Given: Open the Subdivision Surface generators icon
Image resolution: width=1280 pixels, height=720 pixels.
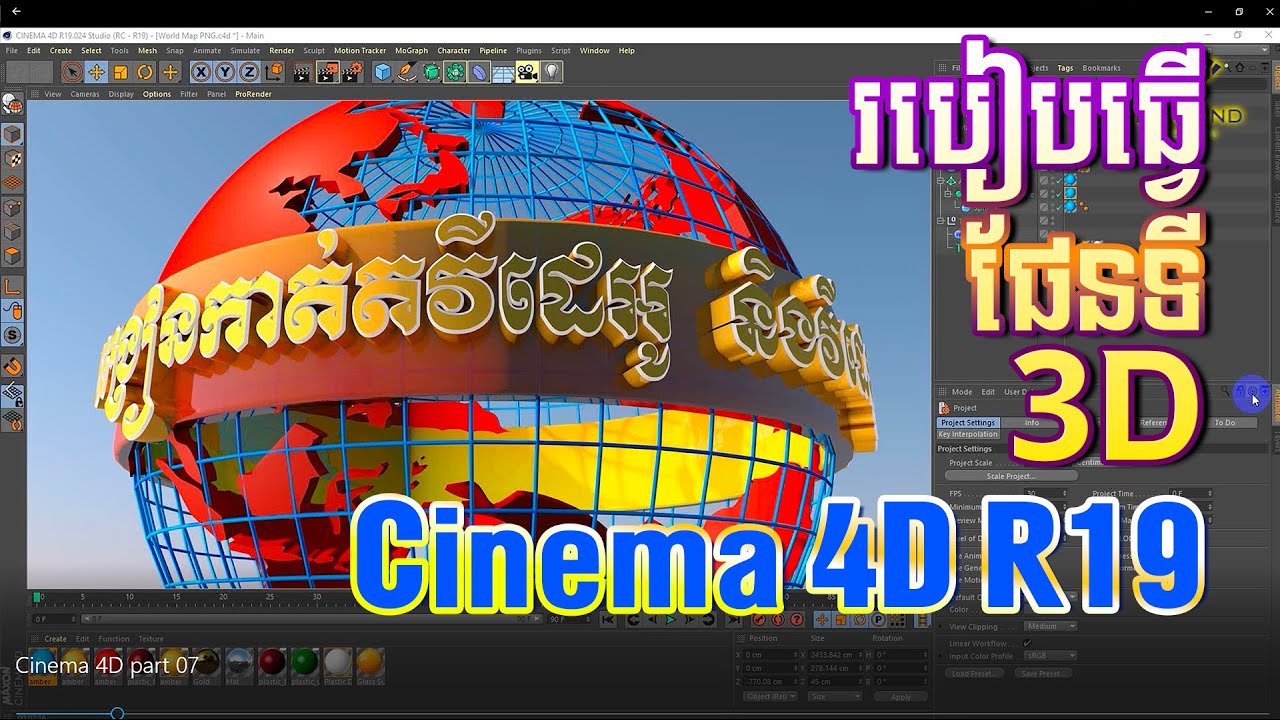Looking at the screenshot, I should click(x=431, y=72).
